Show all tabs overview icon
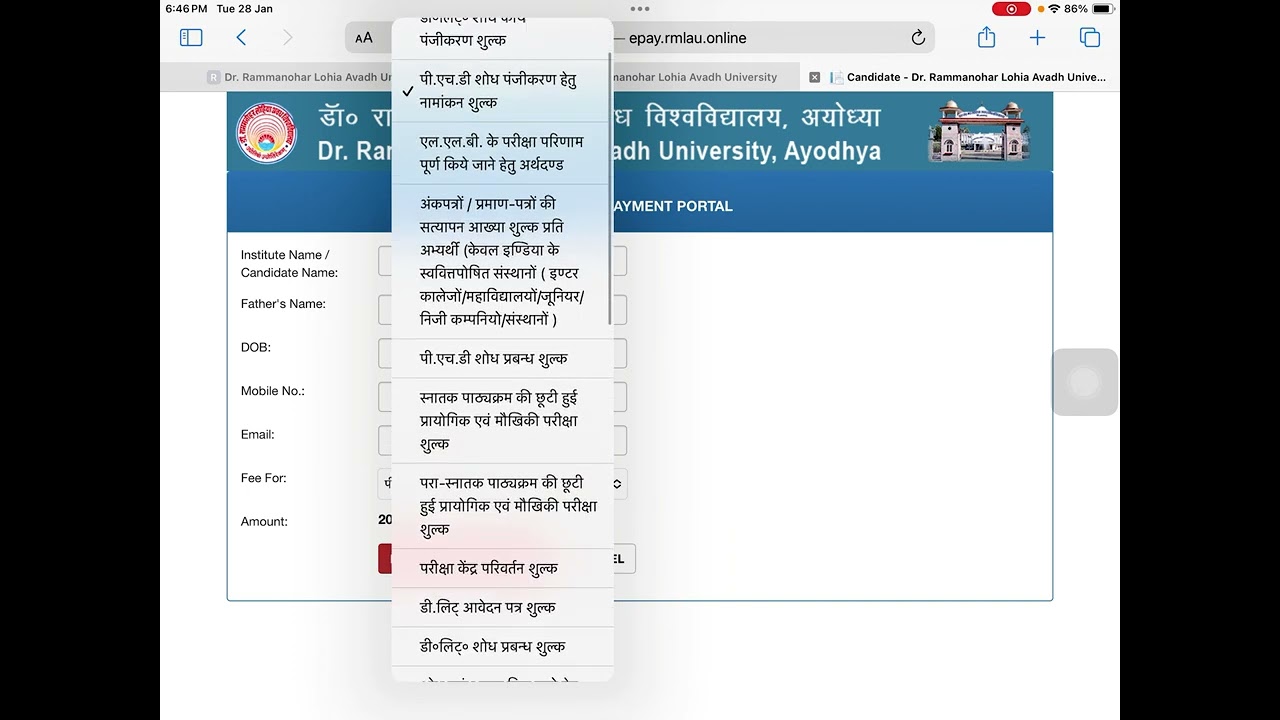 point(1090,38)
